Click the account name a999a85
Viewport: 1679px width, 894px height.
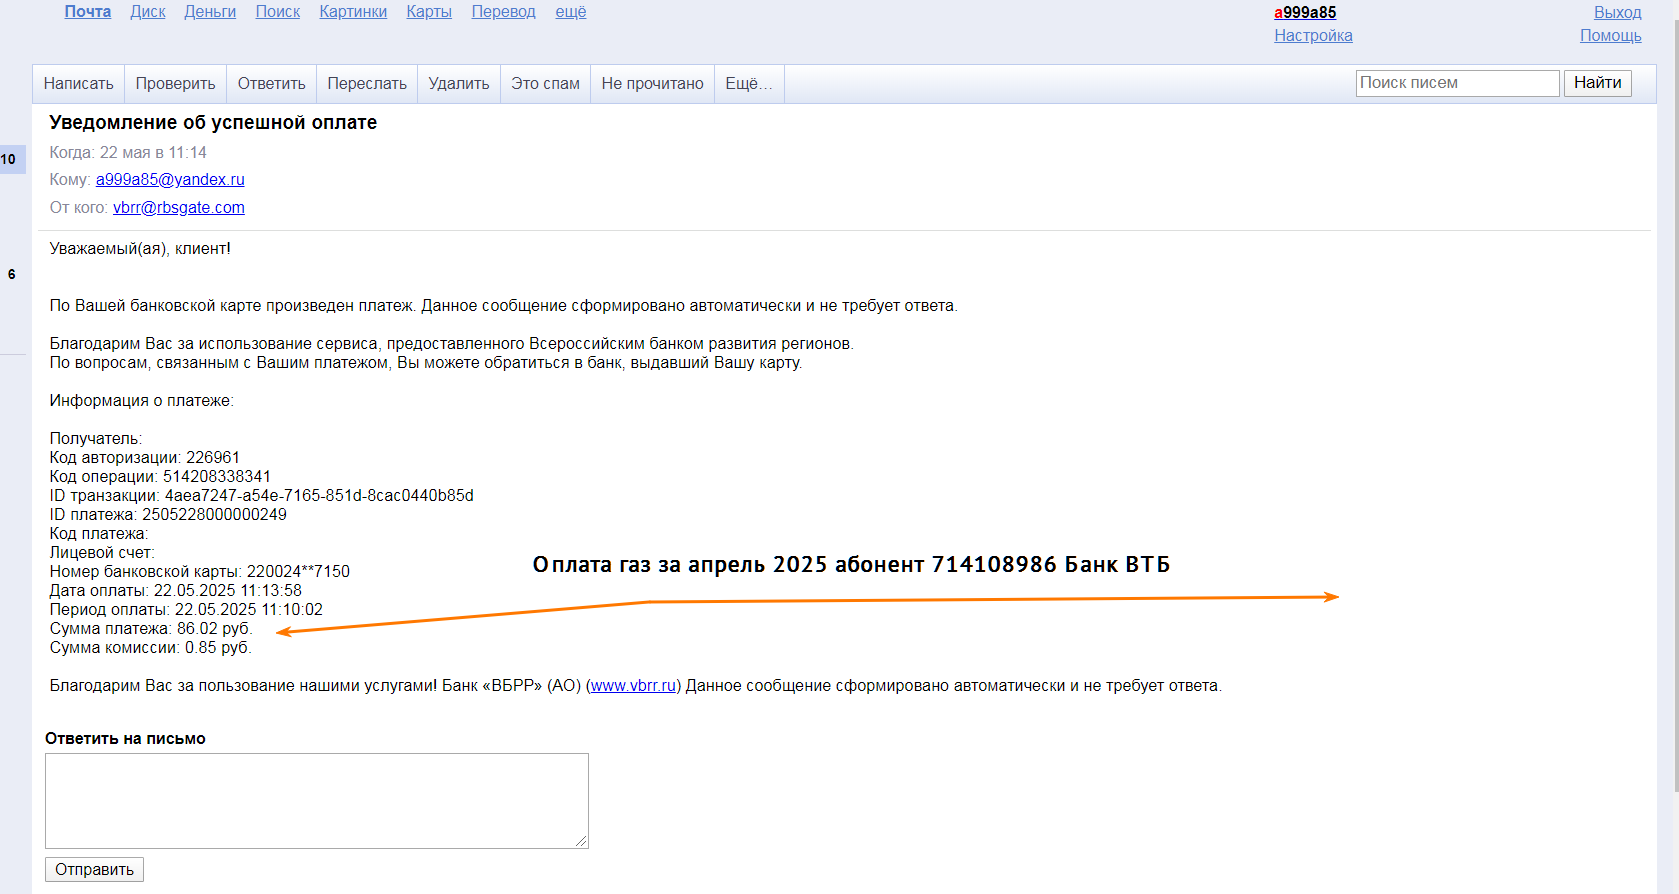(1305, 12)
